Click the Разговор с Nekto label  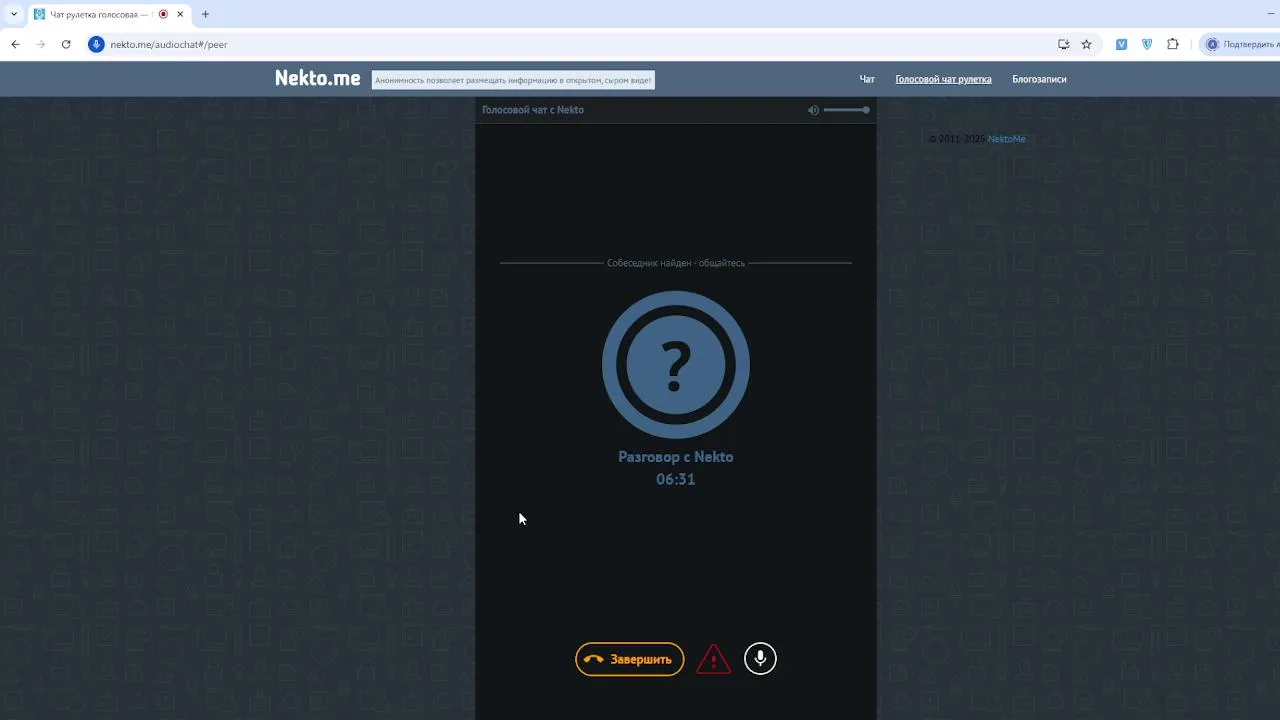pyautogui.click(x=676, y=457)
